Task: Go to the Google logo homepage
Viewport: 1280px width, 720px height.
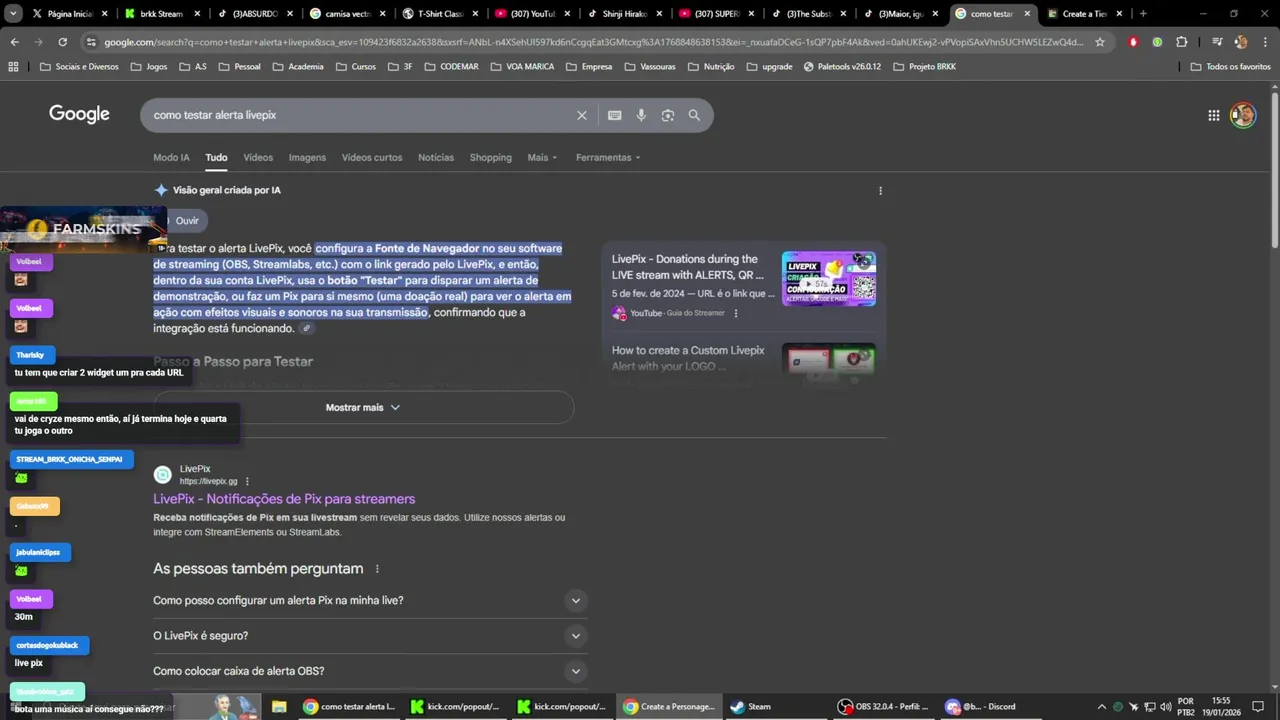Action: pos(79,114)
